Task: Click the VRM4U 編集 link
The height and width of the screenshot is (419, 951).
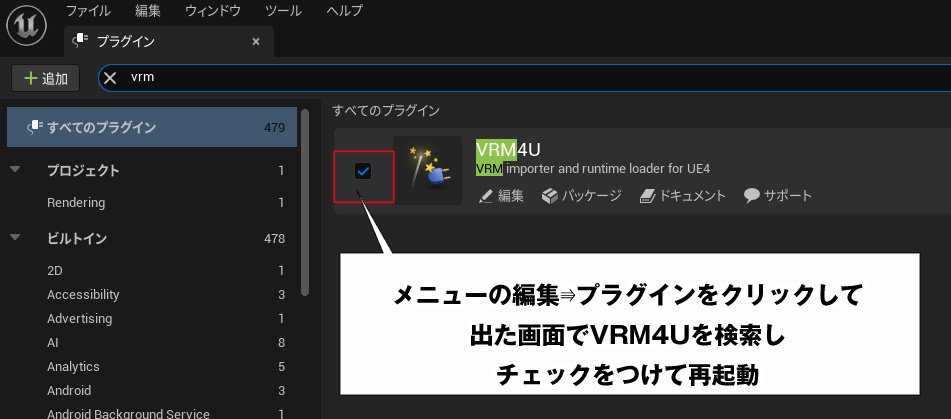Action: click(501, 196)
